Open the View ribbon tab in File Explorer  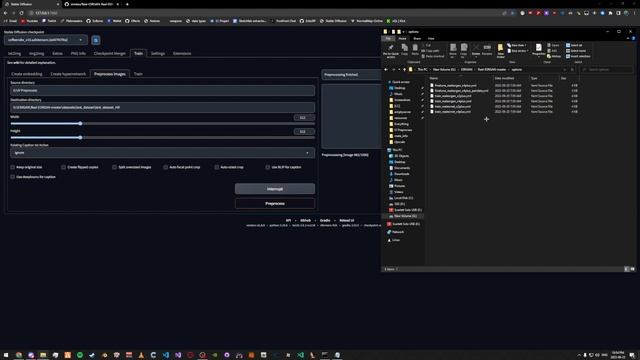[431, 38]
